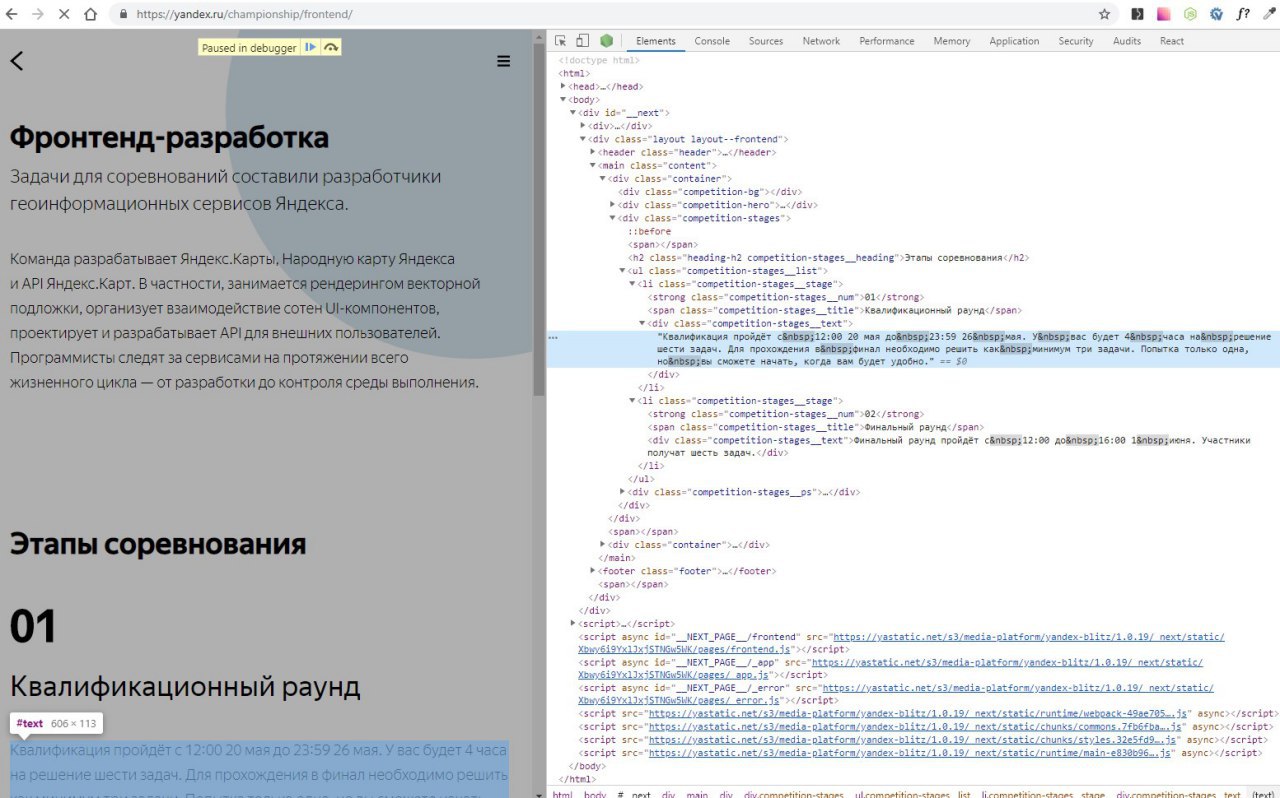Click the Этапы соревнования heading on page
Screen dimensions: 1280x798
(158, 544)
